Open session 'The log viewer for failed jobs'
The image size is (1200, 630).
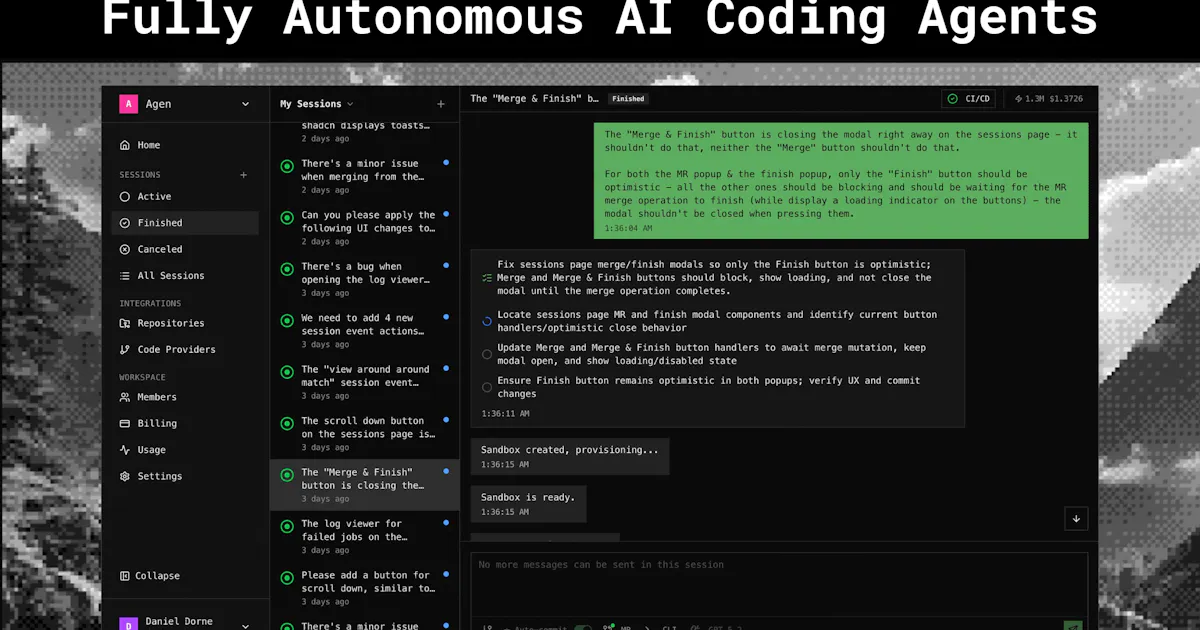point(364,536)
